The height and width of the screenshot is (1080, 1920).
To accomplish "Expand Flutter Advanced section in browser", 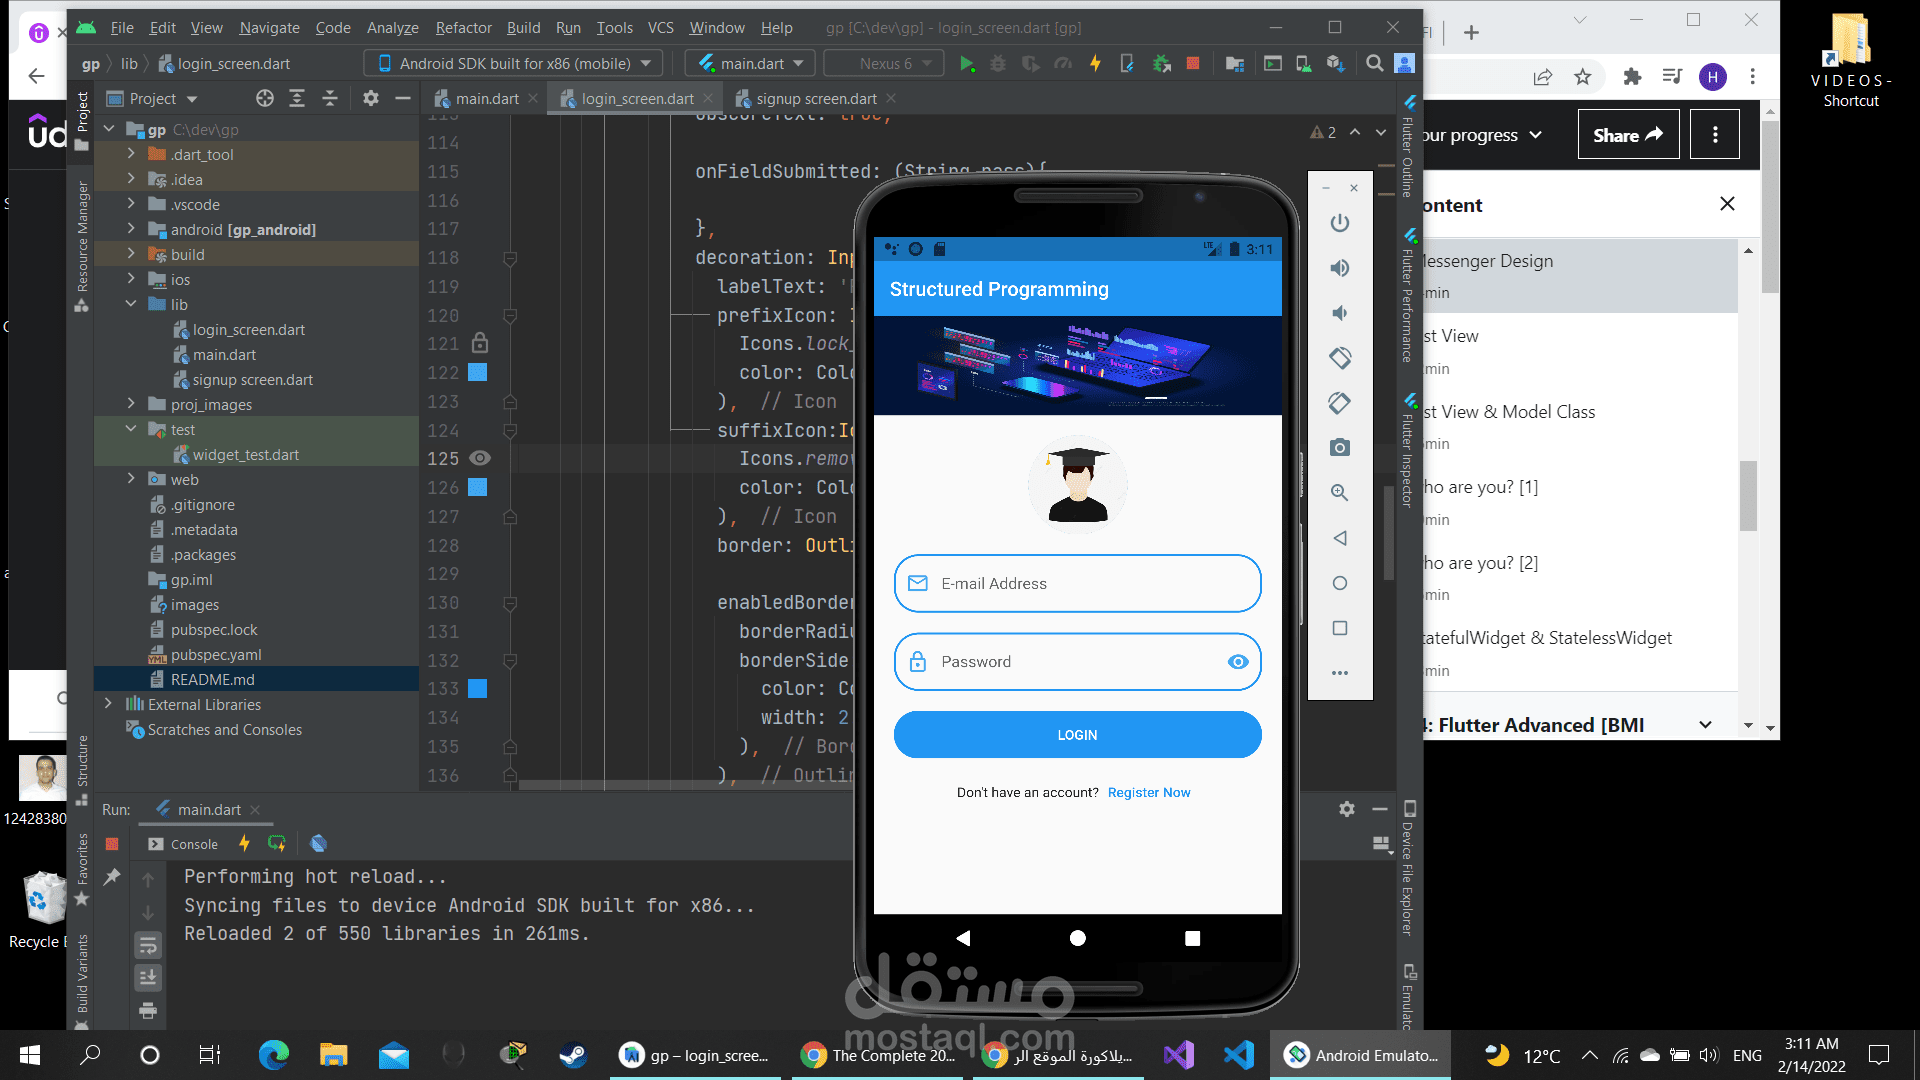I will click(x=1705, y=725).
